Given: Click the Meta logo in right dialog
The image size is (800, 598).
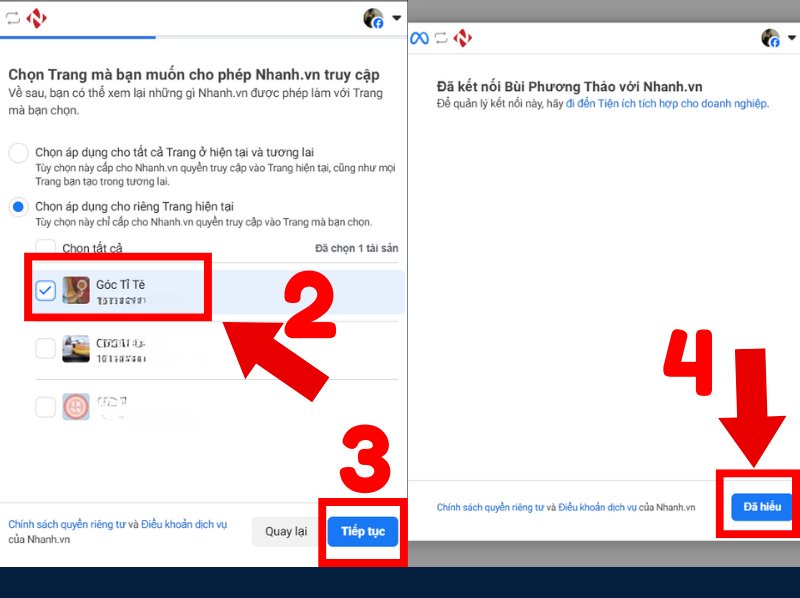Looking at the screenshot, I should [x=419, y=38].
